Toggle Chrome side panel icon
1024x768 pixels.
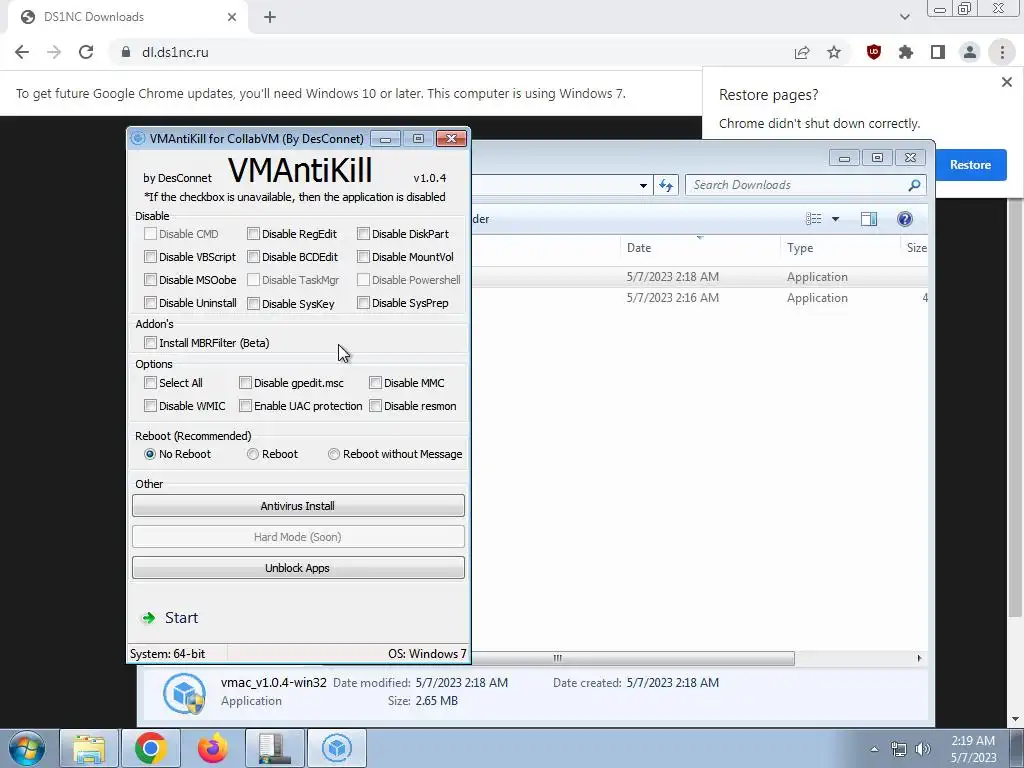pyautogui.click(x=938, y=52)
